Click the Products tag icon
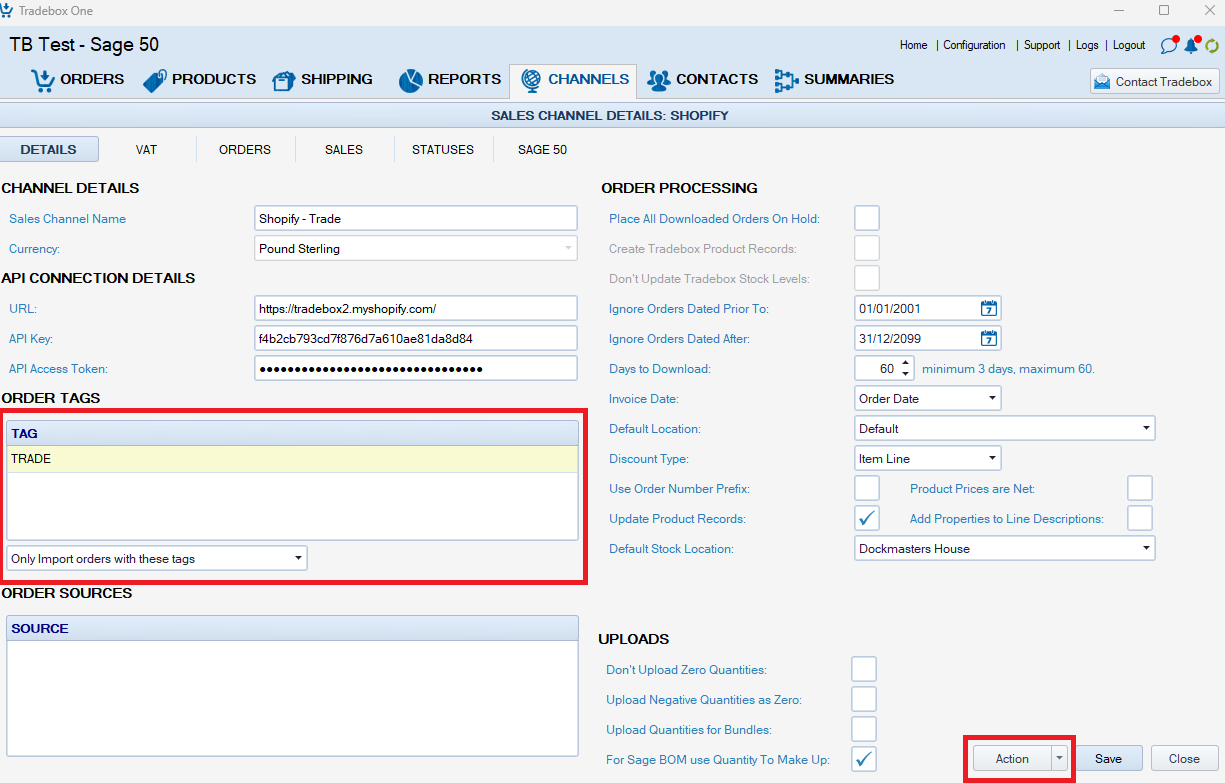Image resolution: width=1225 pixels, height=783 pixels. [x=155, y=80]
